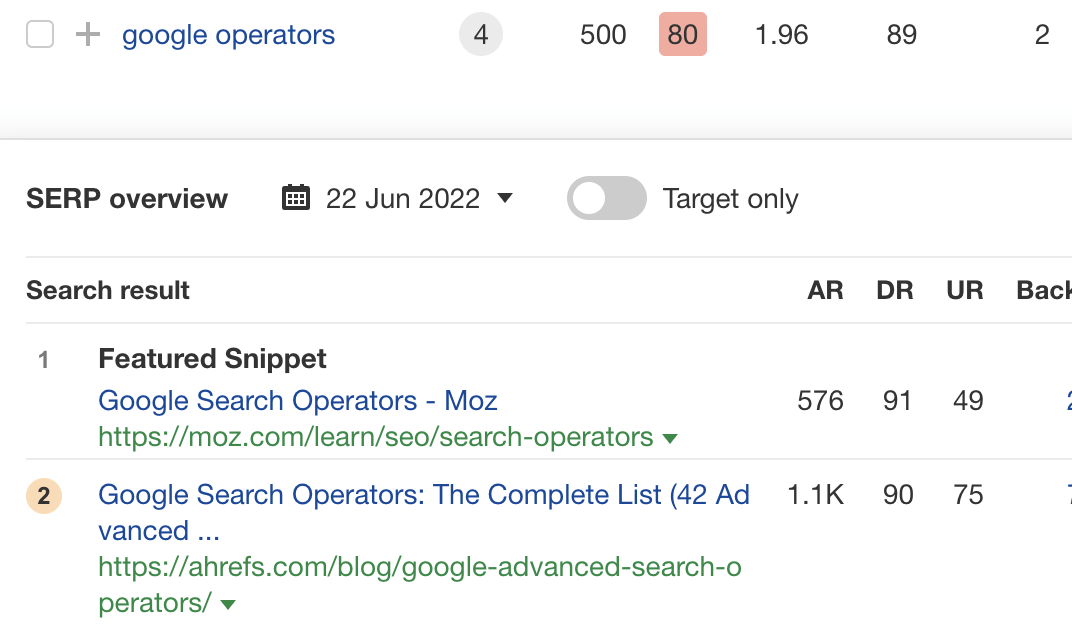Open the "Google Search Operators - Moz" result

(x=297, y=400)
